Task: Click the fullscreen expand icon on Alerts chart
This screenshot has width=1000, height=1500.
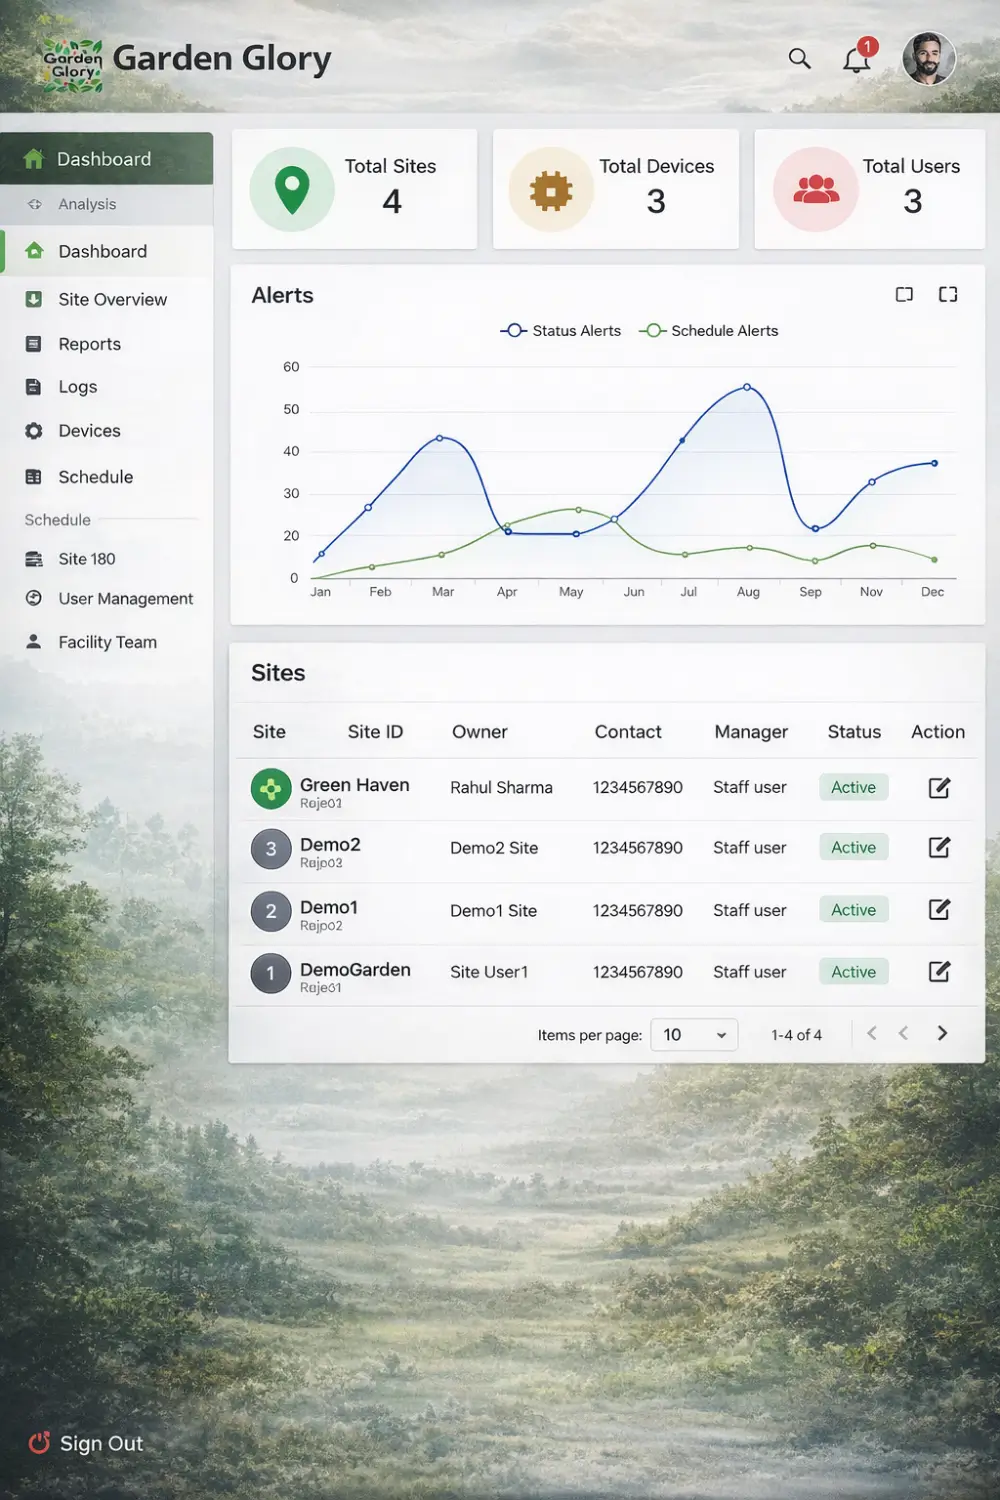Action: pos(948,294)
